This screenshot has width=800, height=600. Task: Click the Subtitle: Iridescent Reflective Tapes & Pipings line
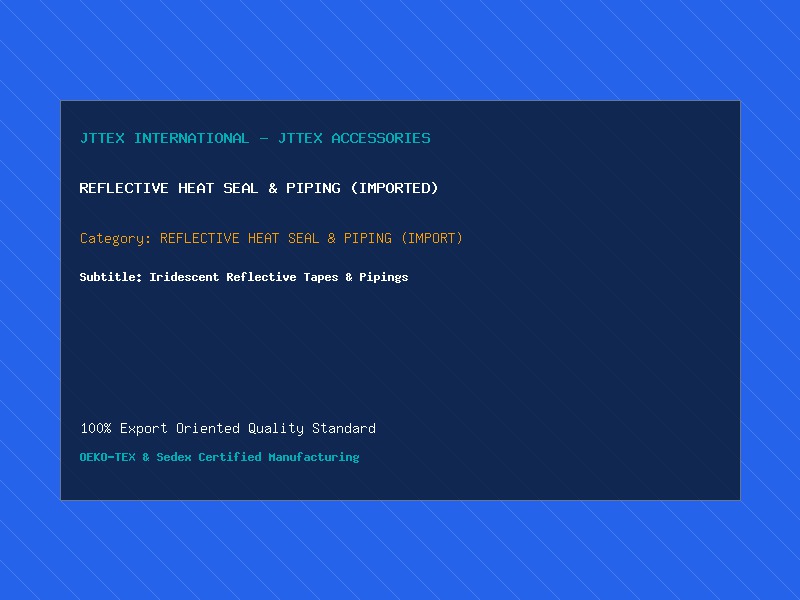244,277
